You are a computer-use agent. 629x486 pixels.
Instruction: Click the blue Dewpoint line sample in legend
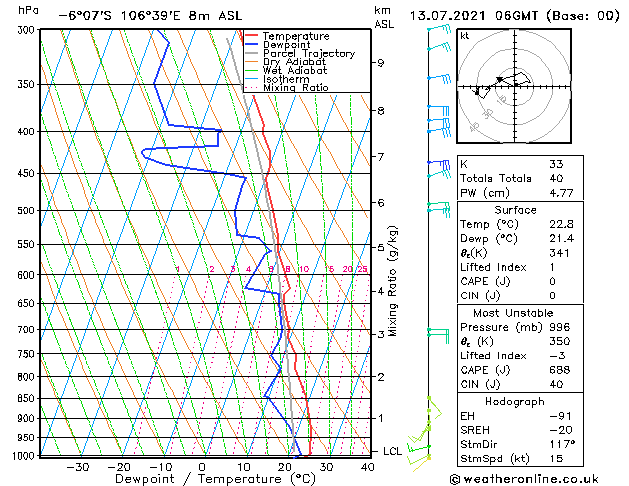tap(251, 45)
